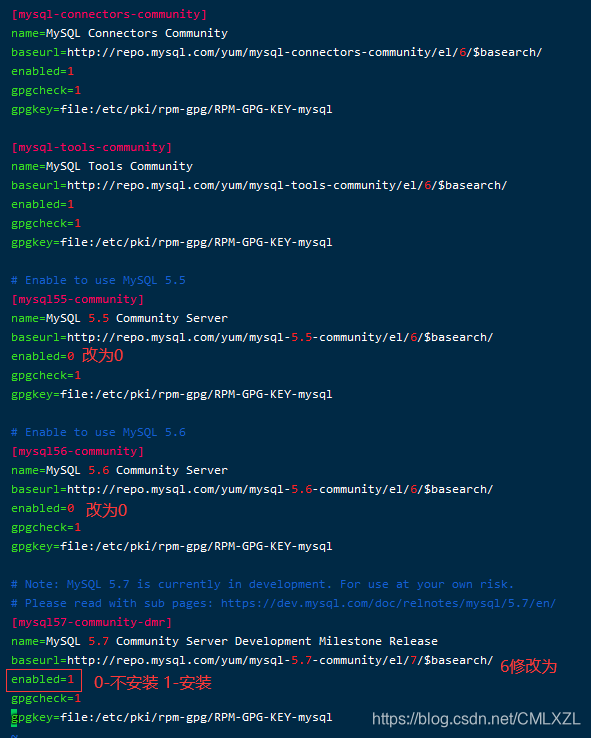Image resolution: width=591 pixels, height=738 pixels.
Task: Click name=MySQL Connectors Community line
Action: [119, 33]
